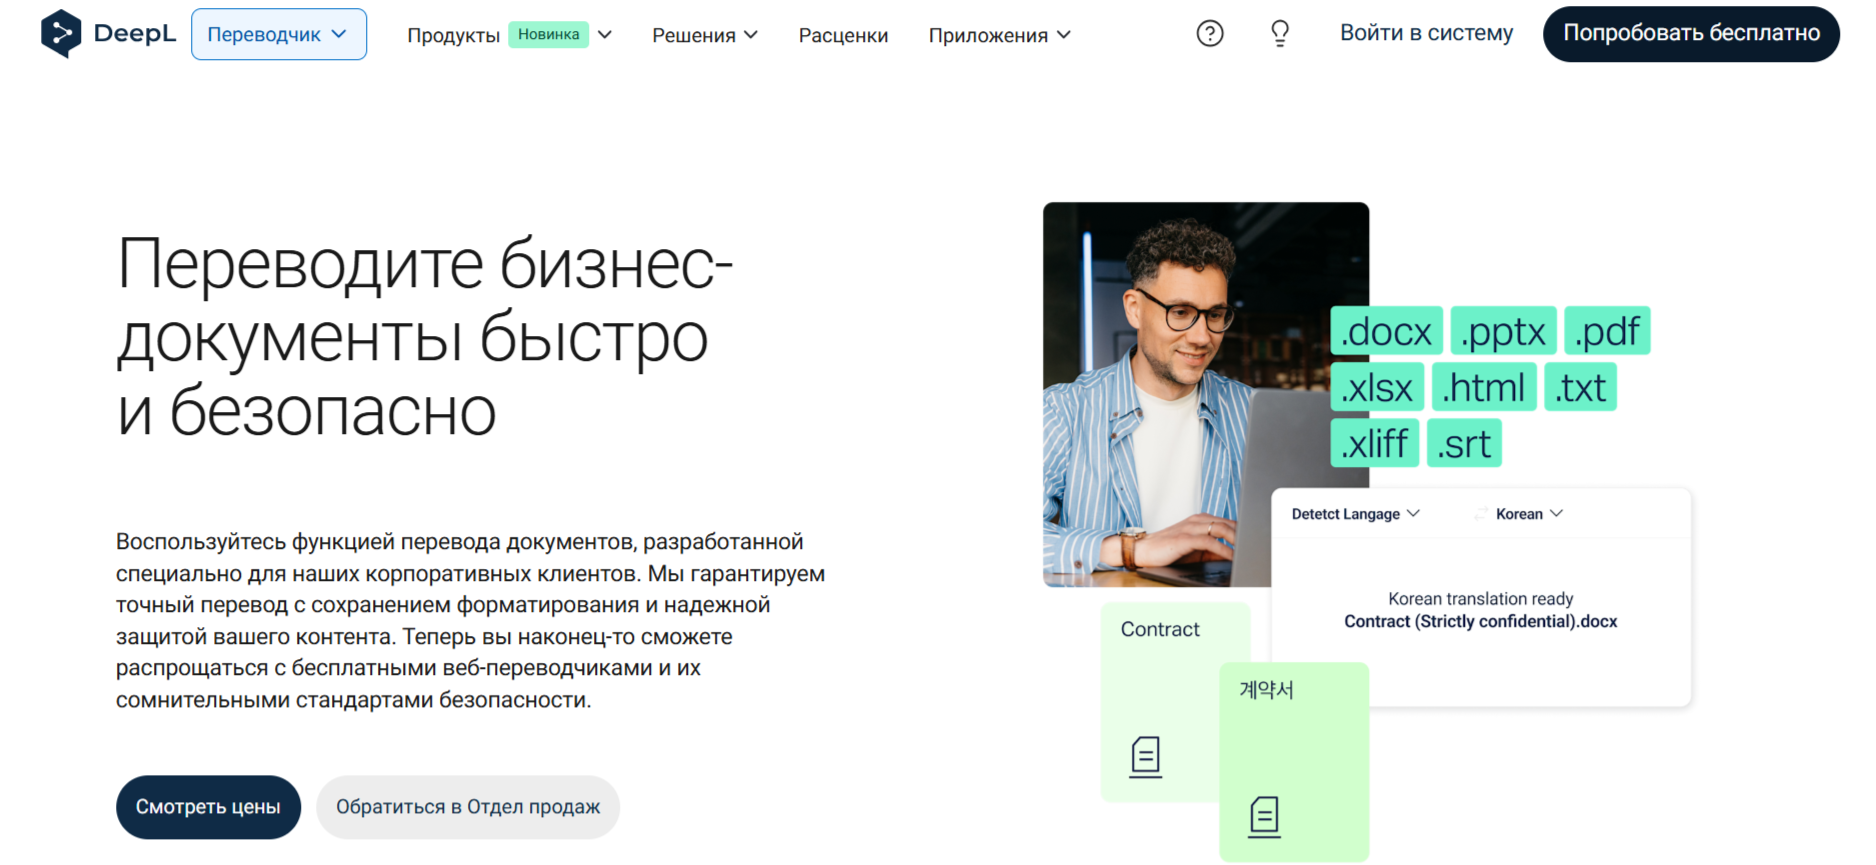Click the document icon on Korean 계약서 card
1876x865 pixels.
coord(1265,816)
